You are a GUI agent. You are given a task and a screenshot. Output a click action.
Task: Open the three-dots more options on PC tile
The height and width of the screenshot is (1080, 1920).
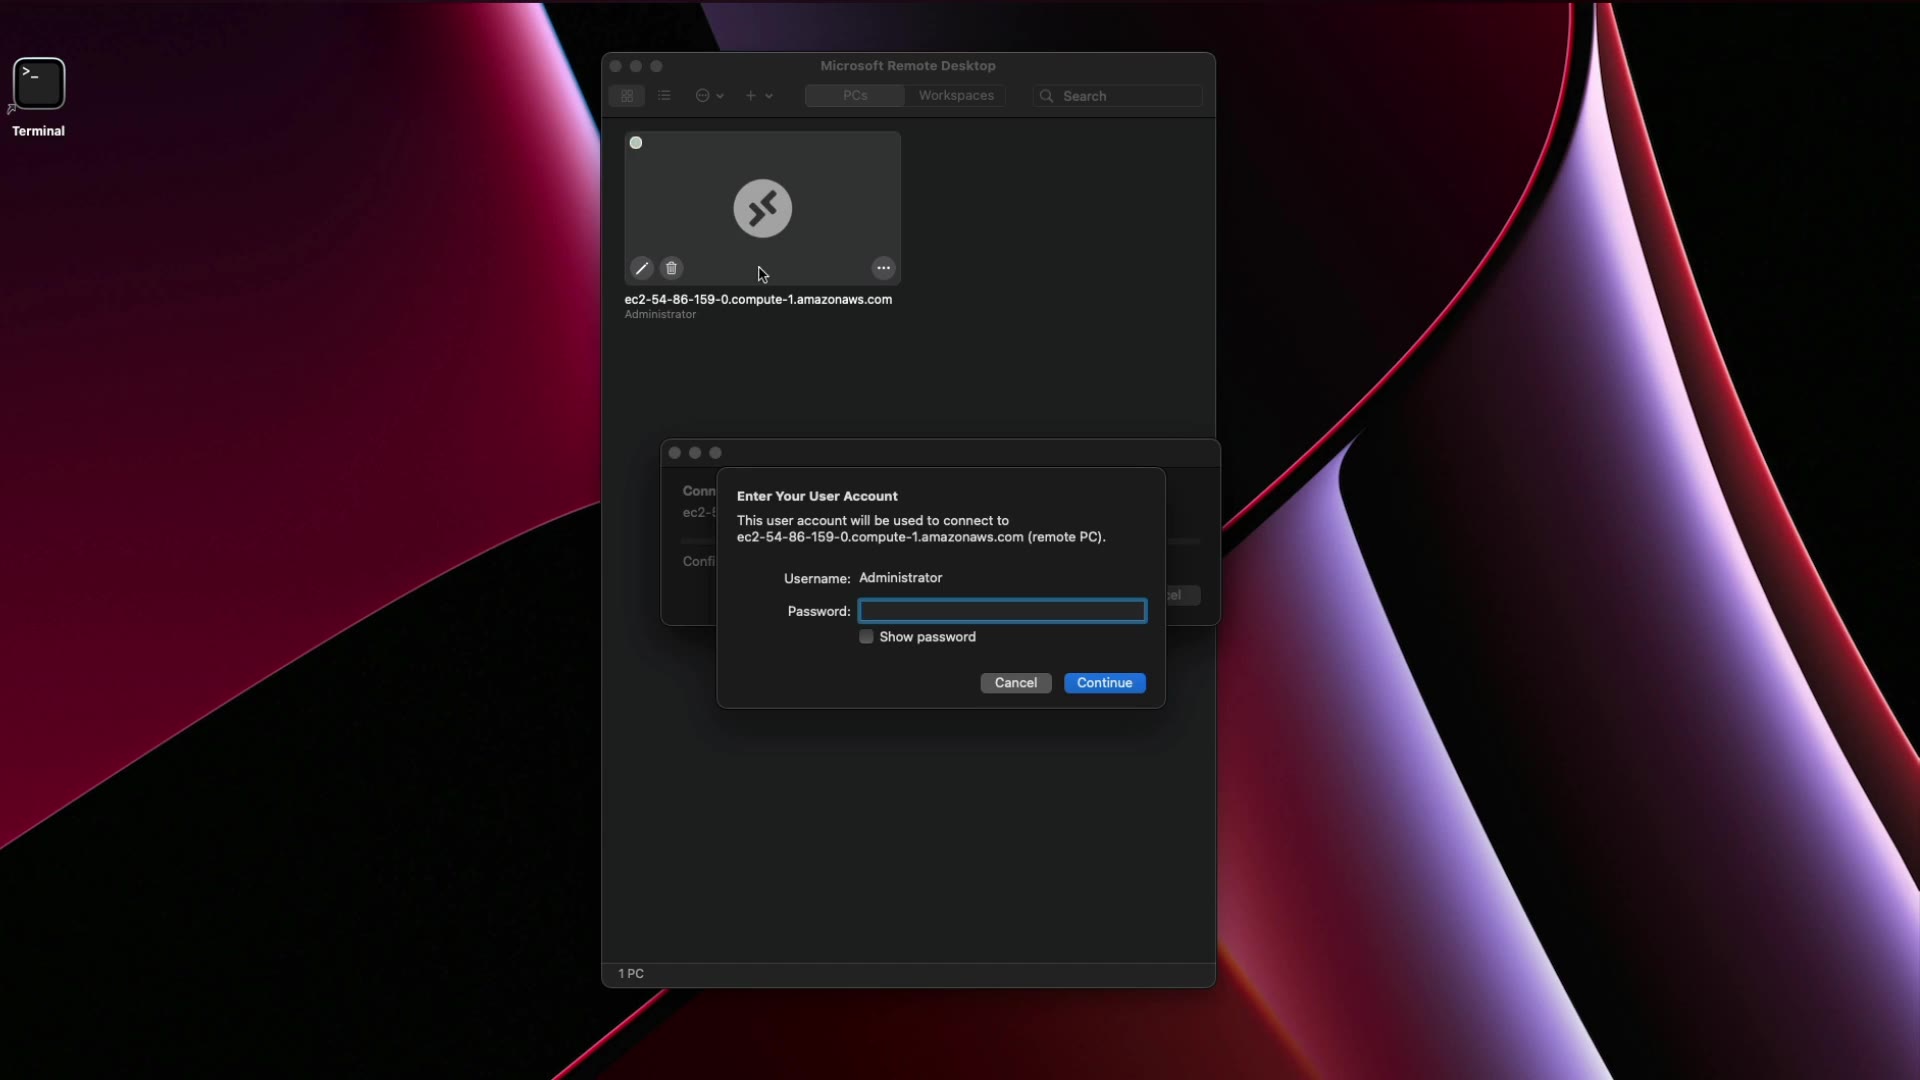click(883, 268)
